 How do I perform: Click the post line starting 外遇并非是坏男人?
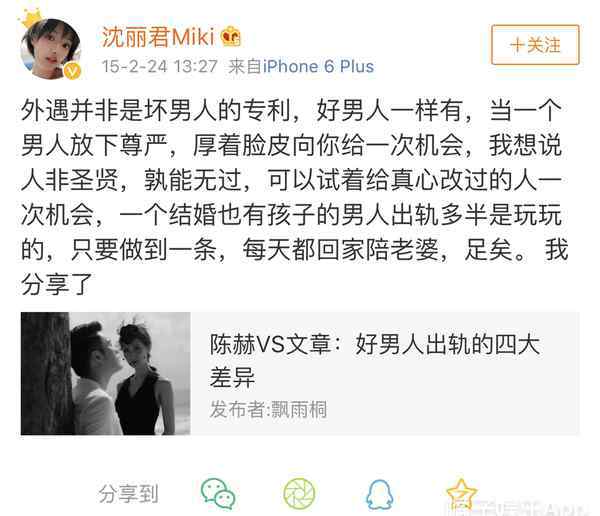coord(291,111)
